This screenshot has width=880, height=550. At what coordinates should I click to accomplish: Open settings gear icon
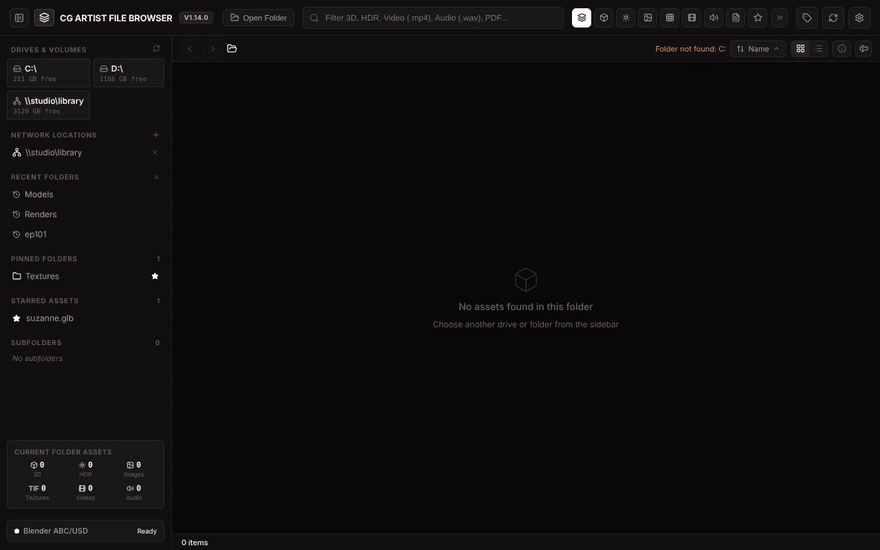pyautogui.click(x=859, y=17)
